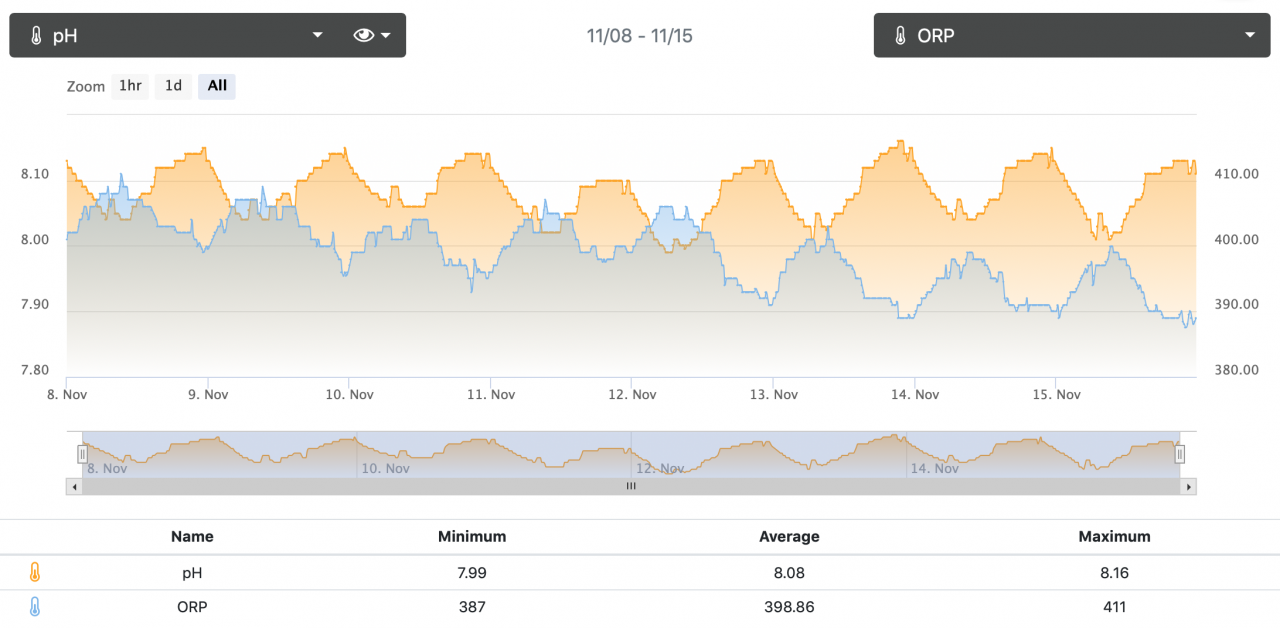The width and height of the screenshot is (1280, 628).
Task: Click the thermometer icon beside ORP dropdown
Action: pos(900,36)
